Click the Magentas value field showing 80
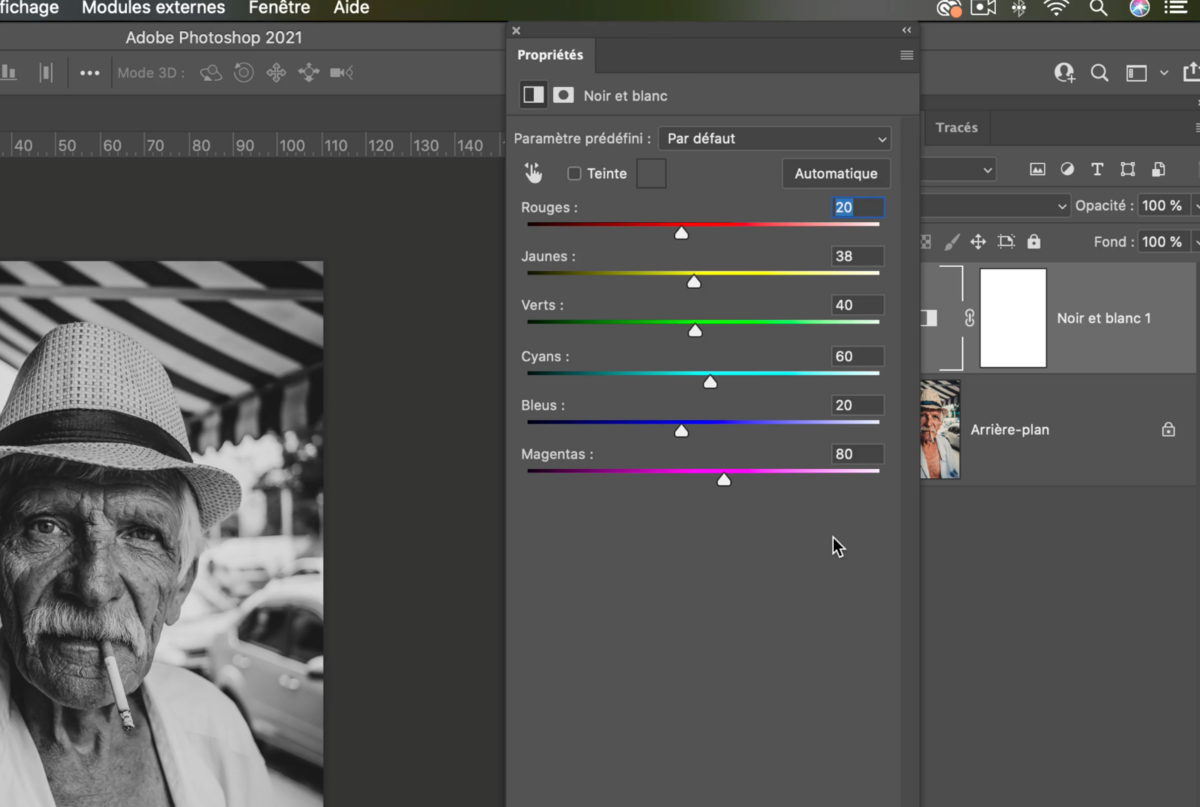The image size is (1200, 807). [857, 454]
